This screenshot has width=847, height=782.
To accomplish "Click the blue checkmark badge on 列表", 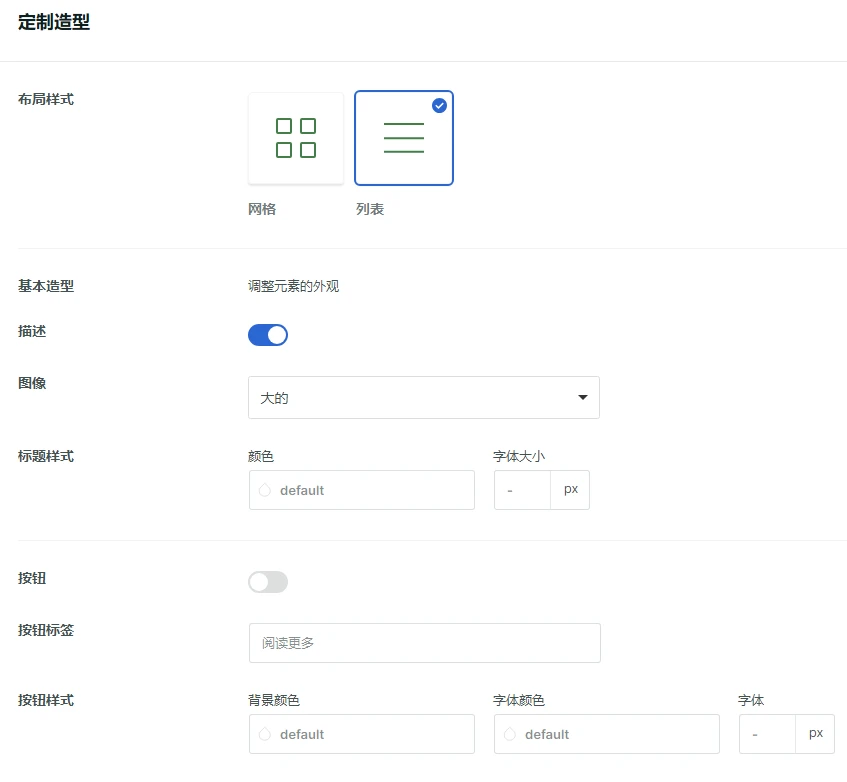I will (440, 105).
